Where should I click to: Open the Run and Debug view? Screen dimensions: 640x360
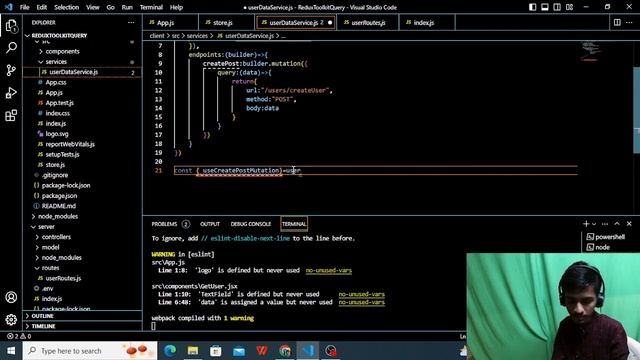pos(11,93)
